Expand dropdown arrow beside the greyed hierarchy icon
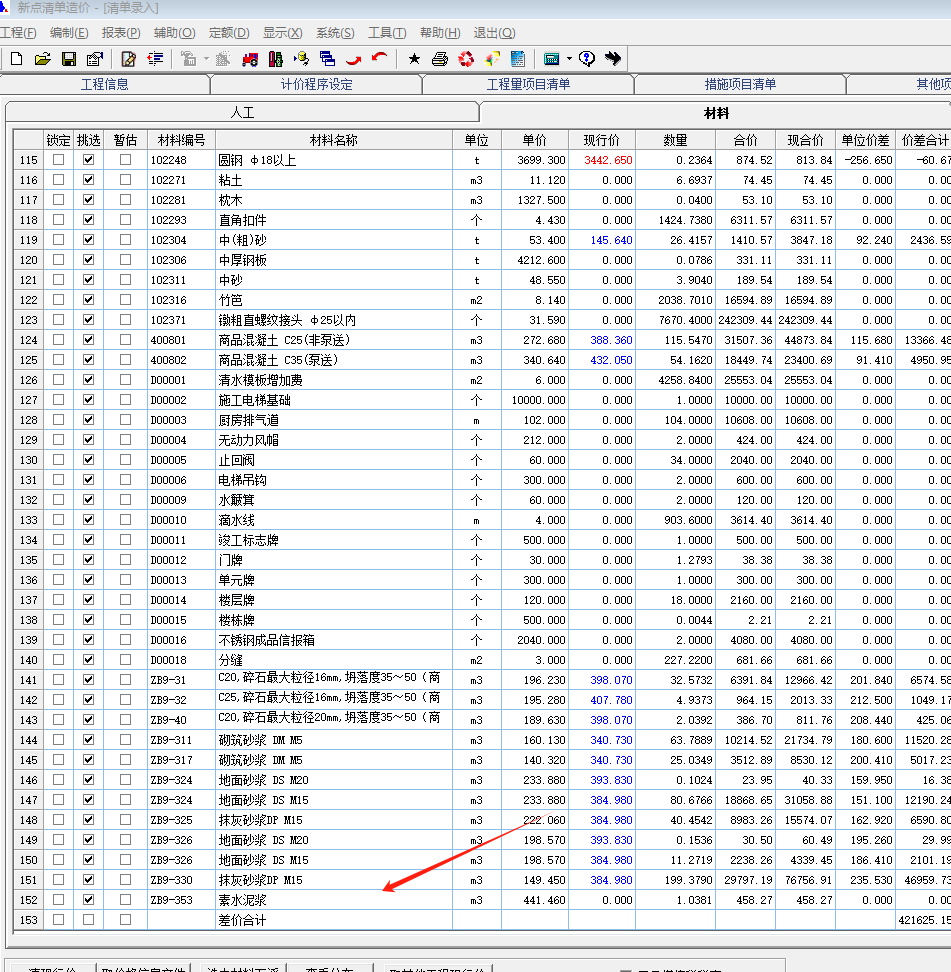This screenshot has width=951, height=972. point(206,59)
